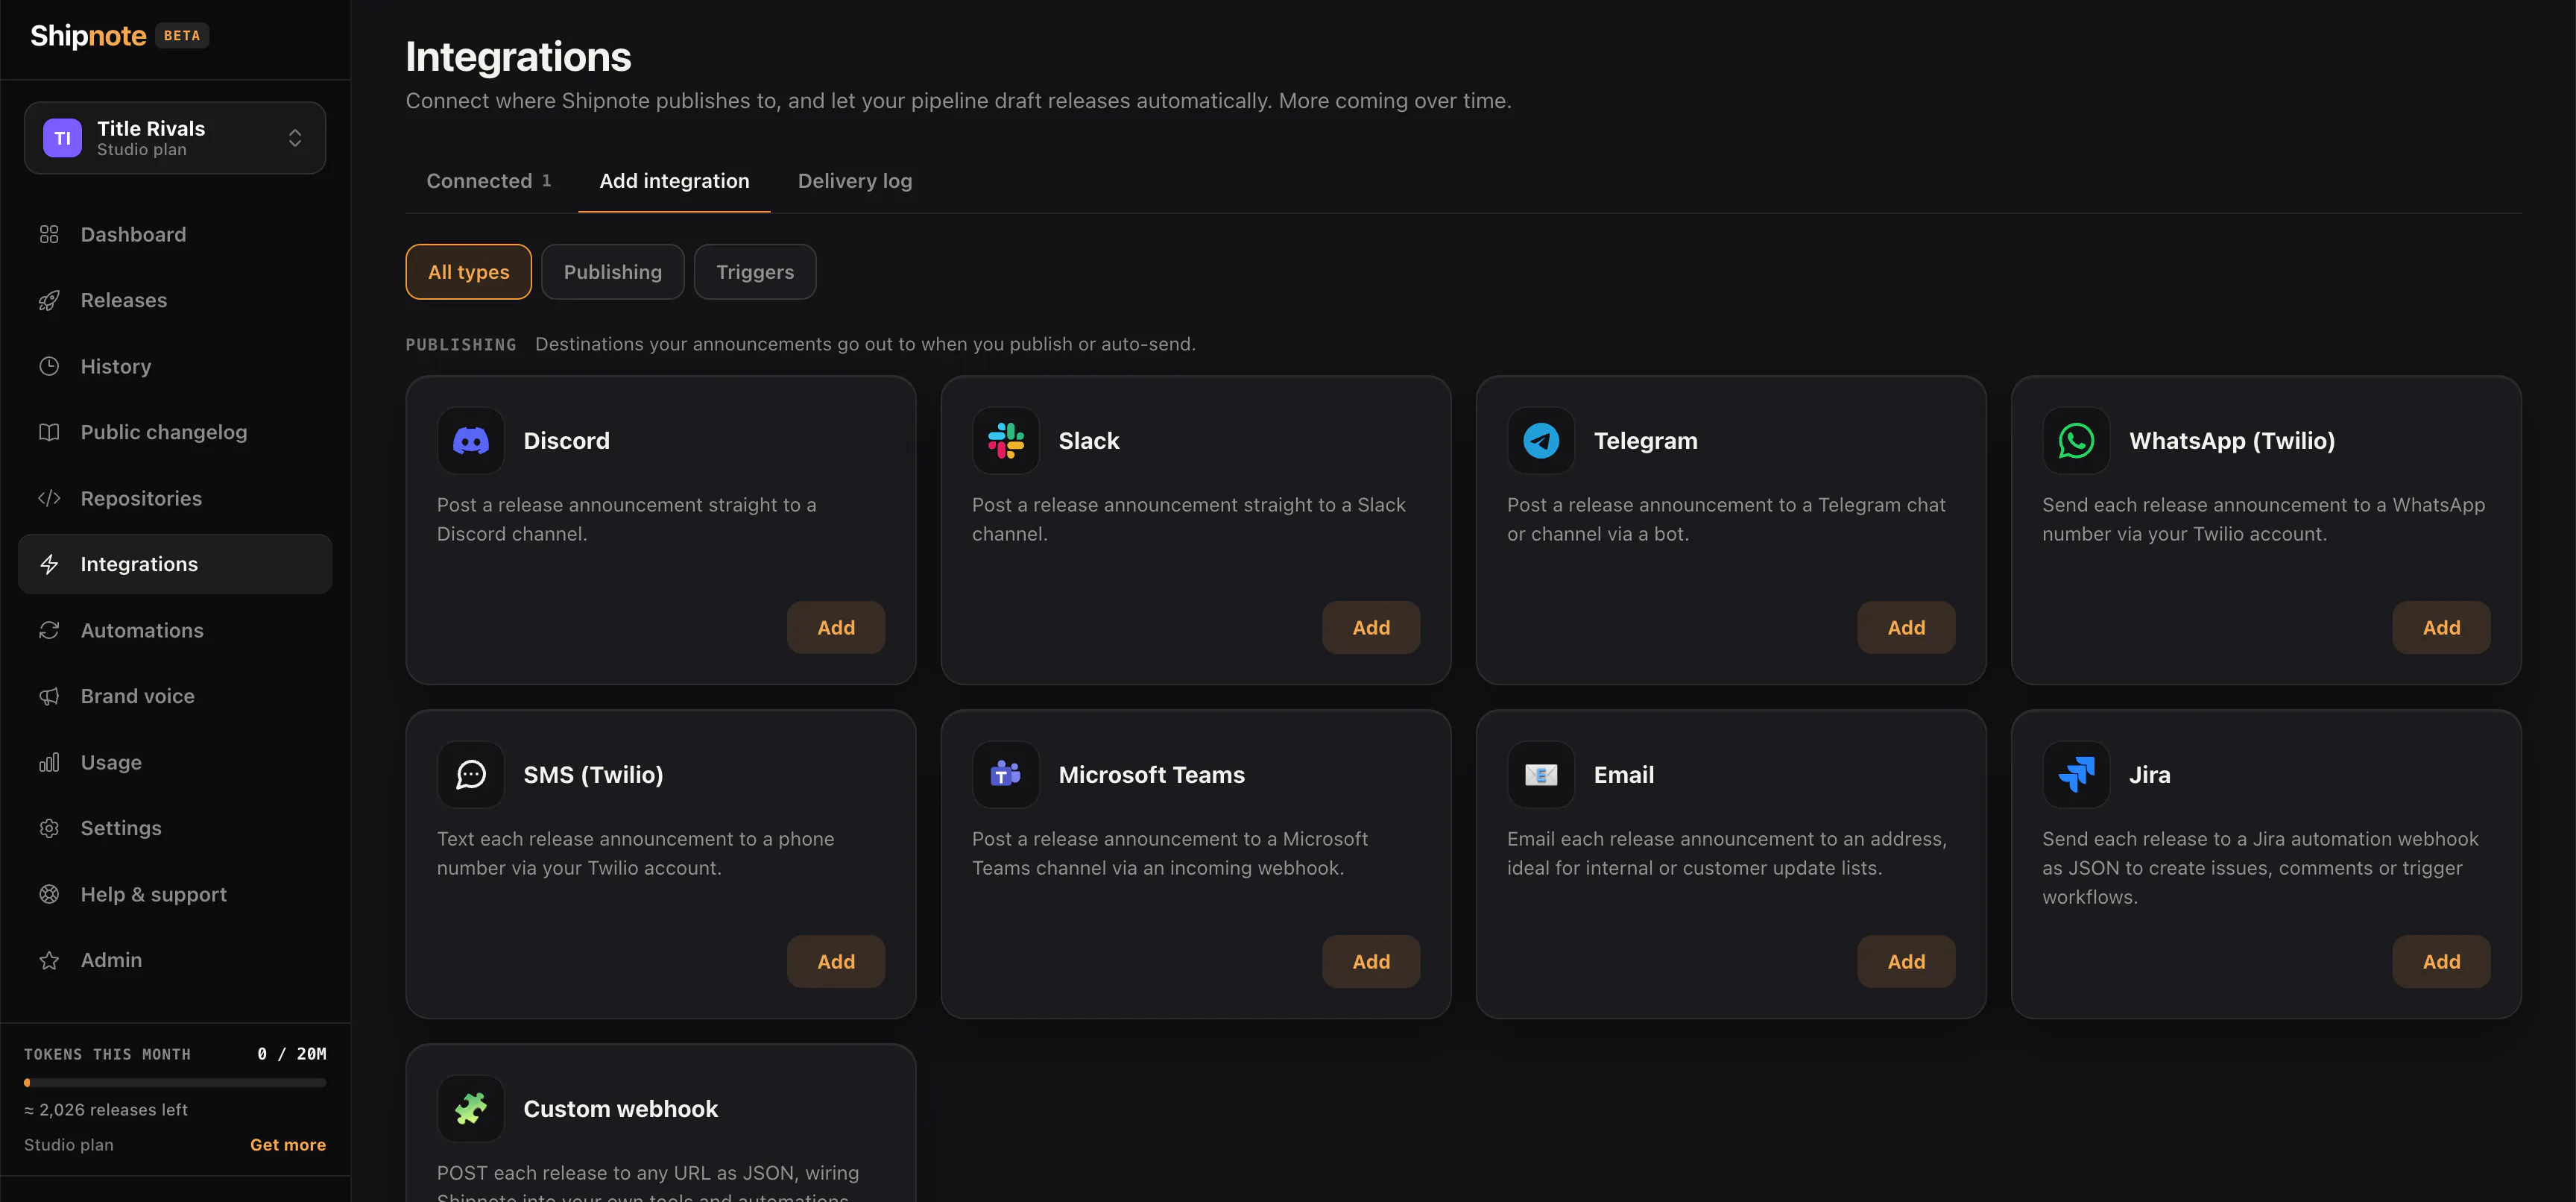Add the WhatsApp (Twilio) integration

point(2441,627)
